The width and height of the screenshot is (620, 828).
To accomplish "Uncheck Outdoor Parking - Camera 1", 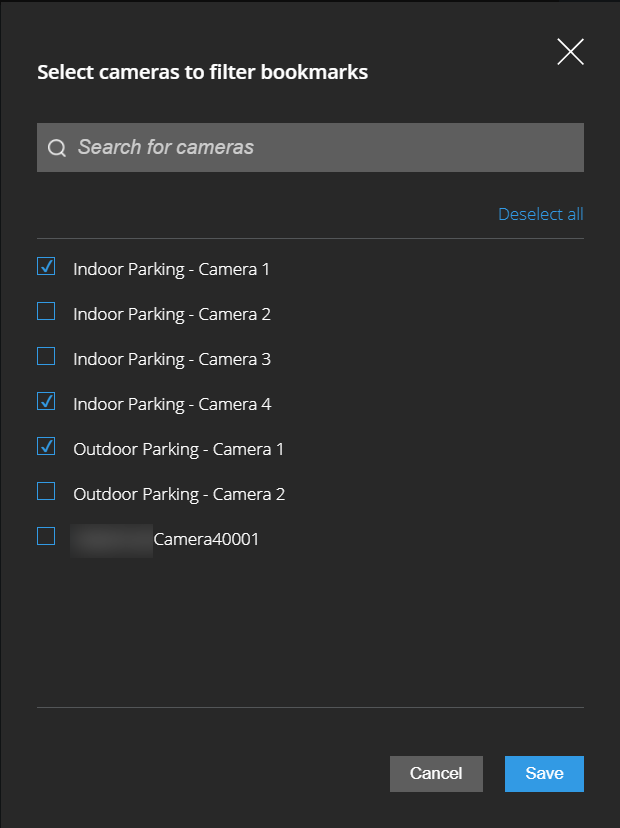I will point(45,446).
